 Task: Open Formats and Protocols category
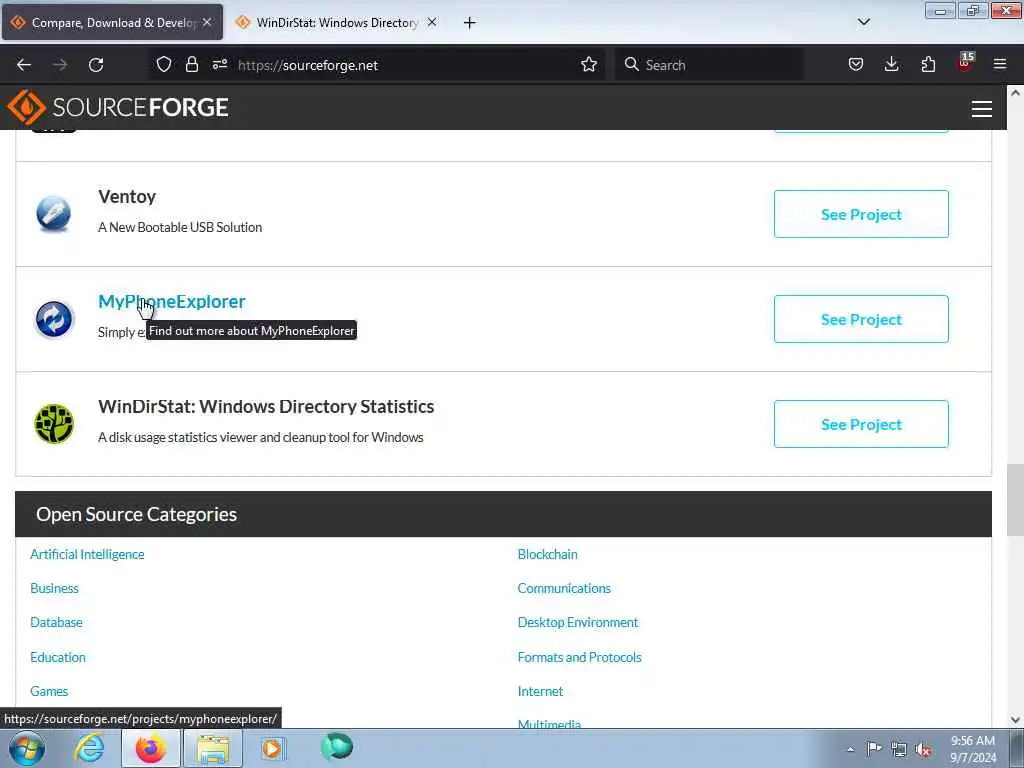click(x=579, y=658)
